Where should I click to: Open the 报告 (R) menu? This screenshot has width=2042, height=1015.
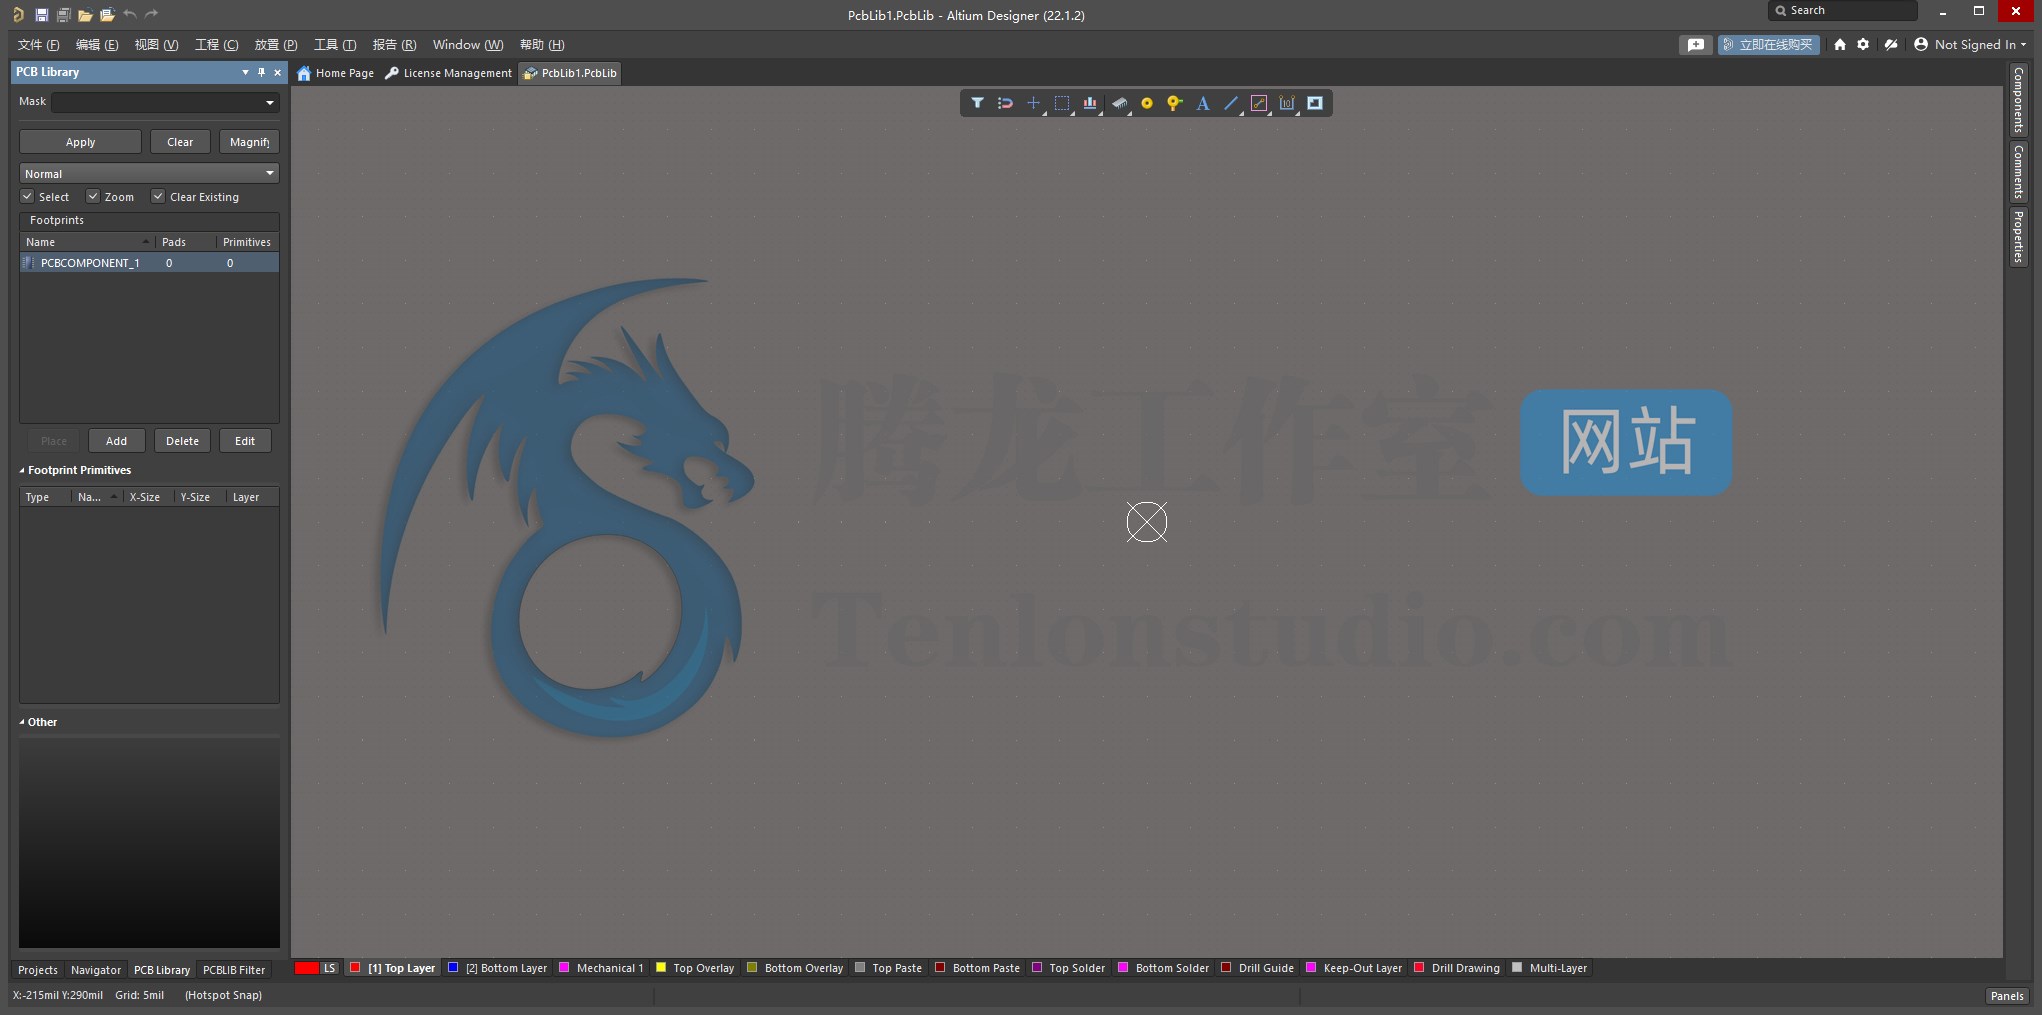pyautogui.click(x=394, y=44)
